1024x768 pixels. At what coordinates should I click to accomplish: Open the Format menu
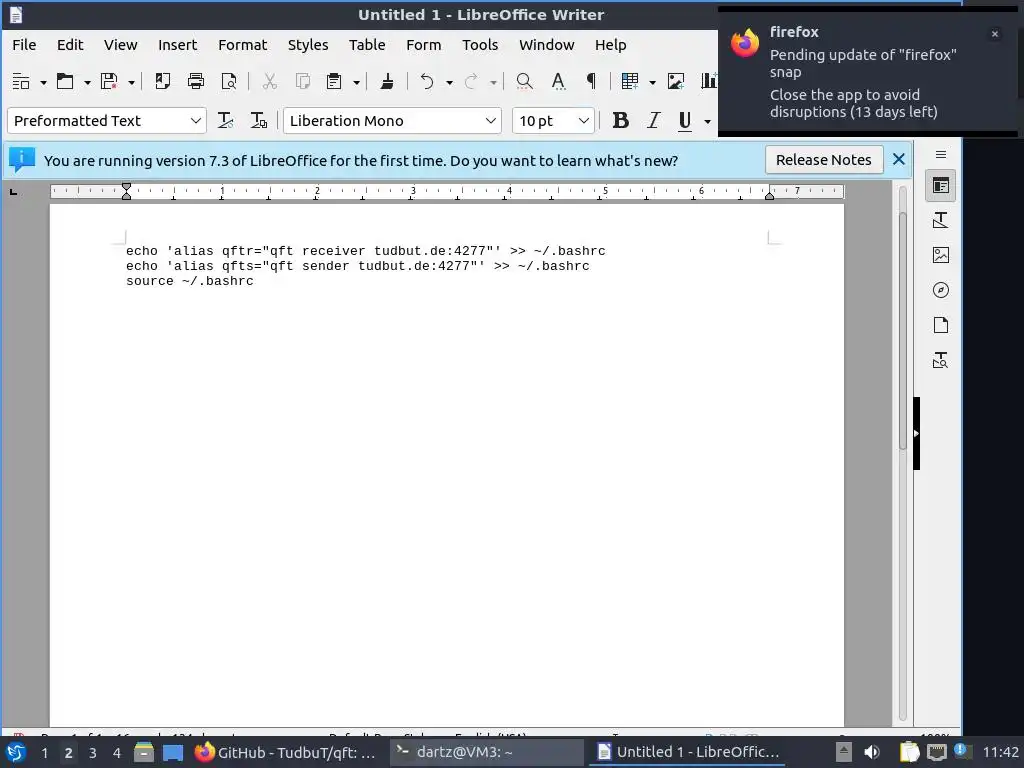tap(242, 45)
